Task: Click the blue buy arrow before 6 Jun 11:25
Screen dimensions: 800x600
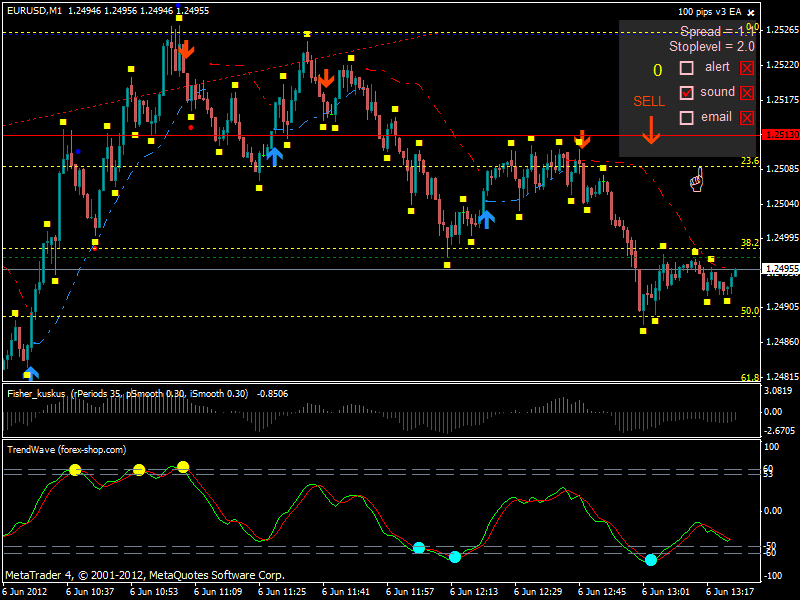Action: pyautogui.click(x=274, y=157)
